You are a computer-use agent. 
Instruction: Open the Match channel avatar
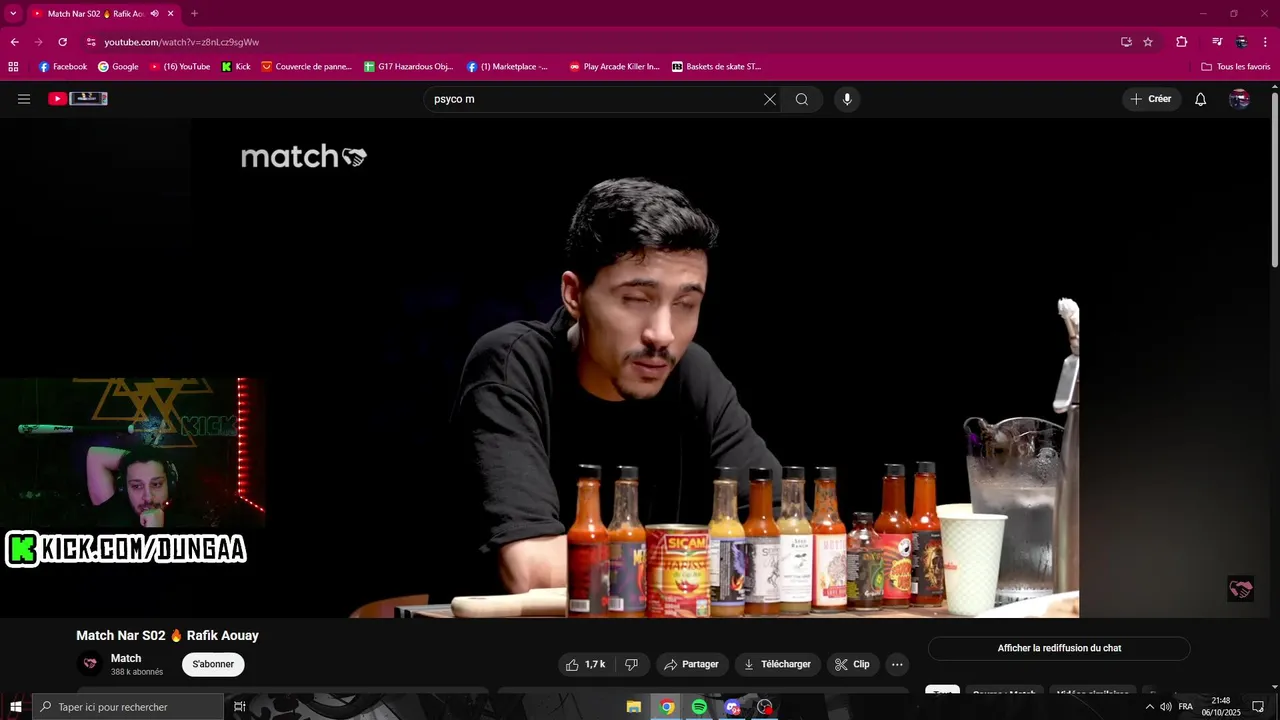[90, 664]
